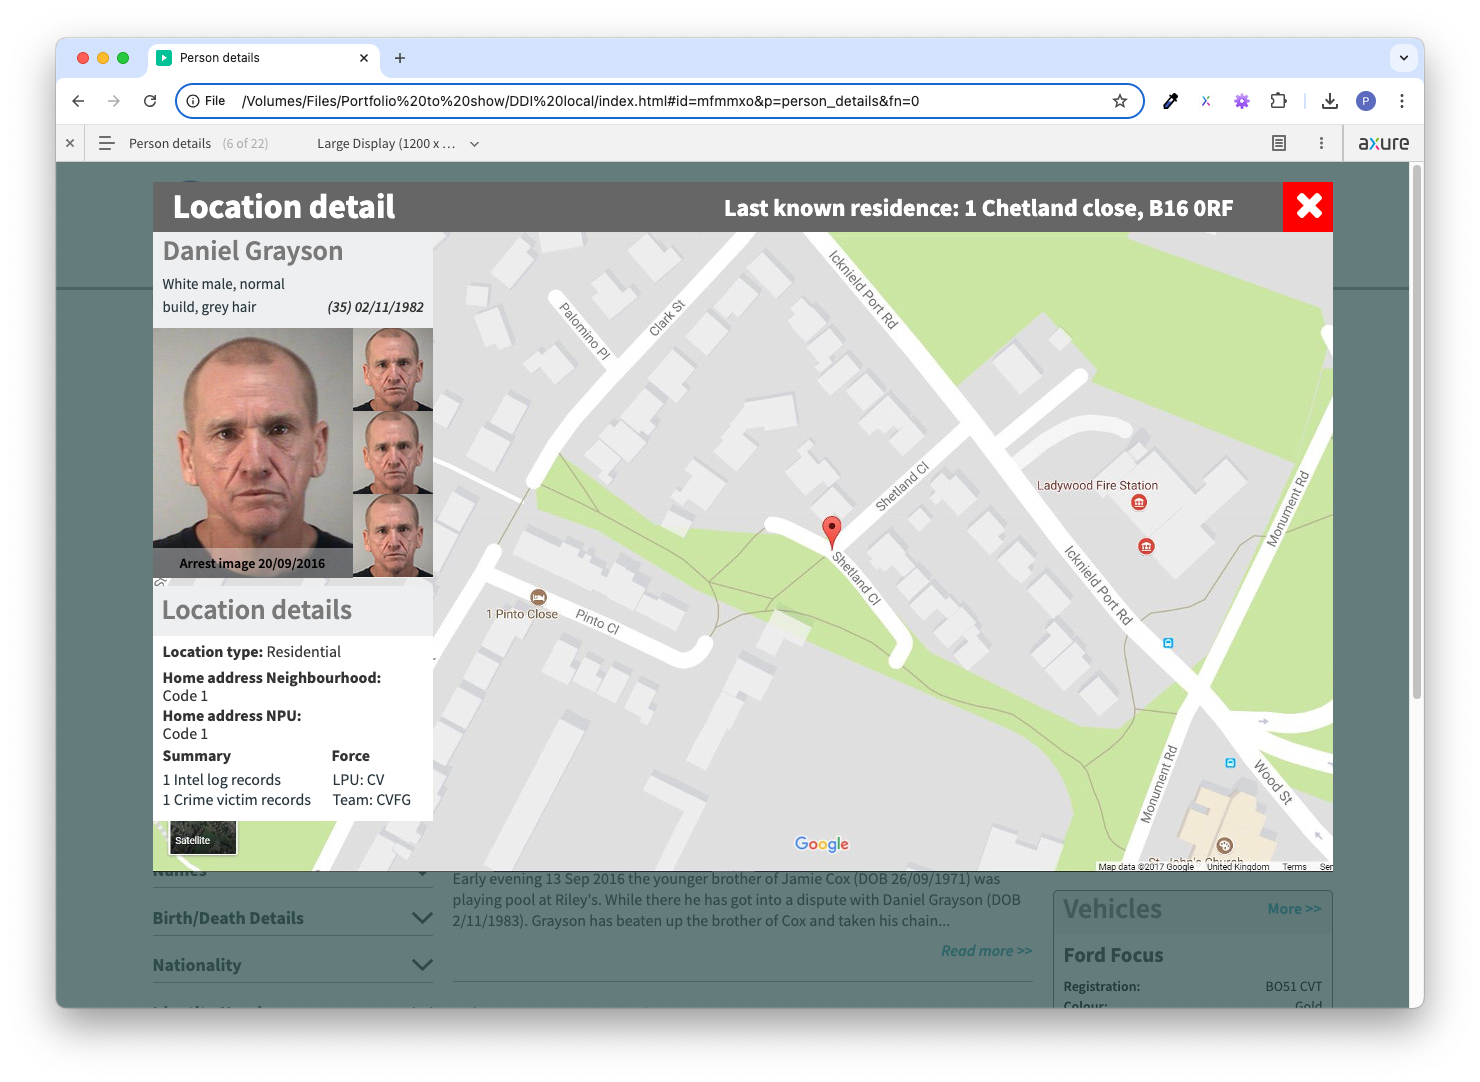This screenshot has width=1480, height=1082.
Task: Click the X-shaped extension icon in toolbar
Action: 1206,101
